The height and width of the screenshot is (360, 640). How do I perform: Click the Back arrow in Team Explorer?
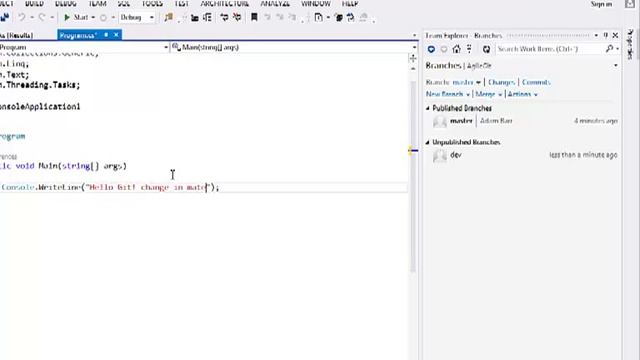click(x=431, y=49)
